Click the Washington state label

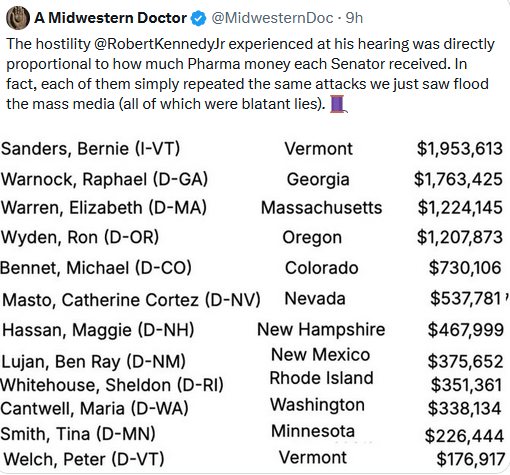(x=317, y=405)
